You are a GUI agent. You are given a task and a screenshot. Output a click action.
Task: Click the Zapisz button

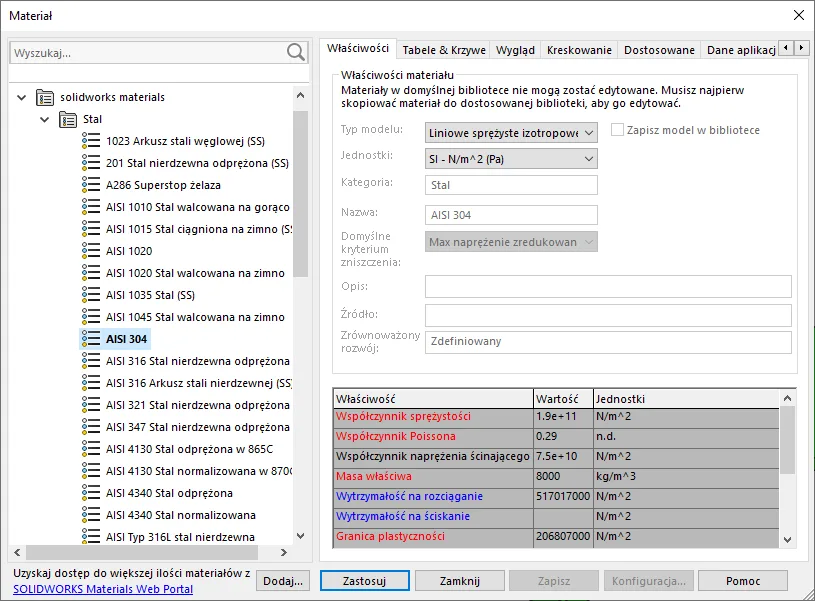[x=554, y=581]
